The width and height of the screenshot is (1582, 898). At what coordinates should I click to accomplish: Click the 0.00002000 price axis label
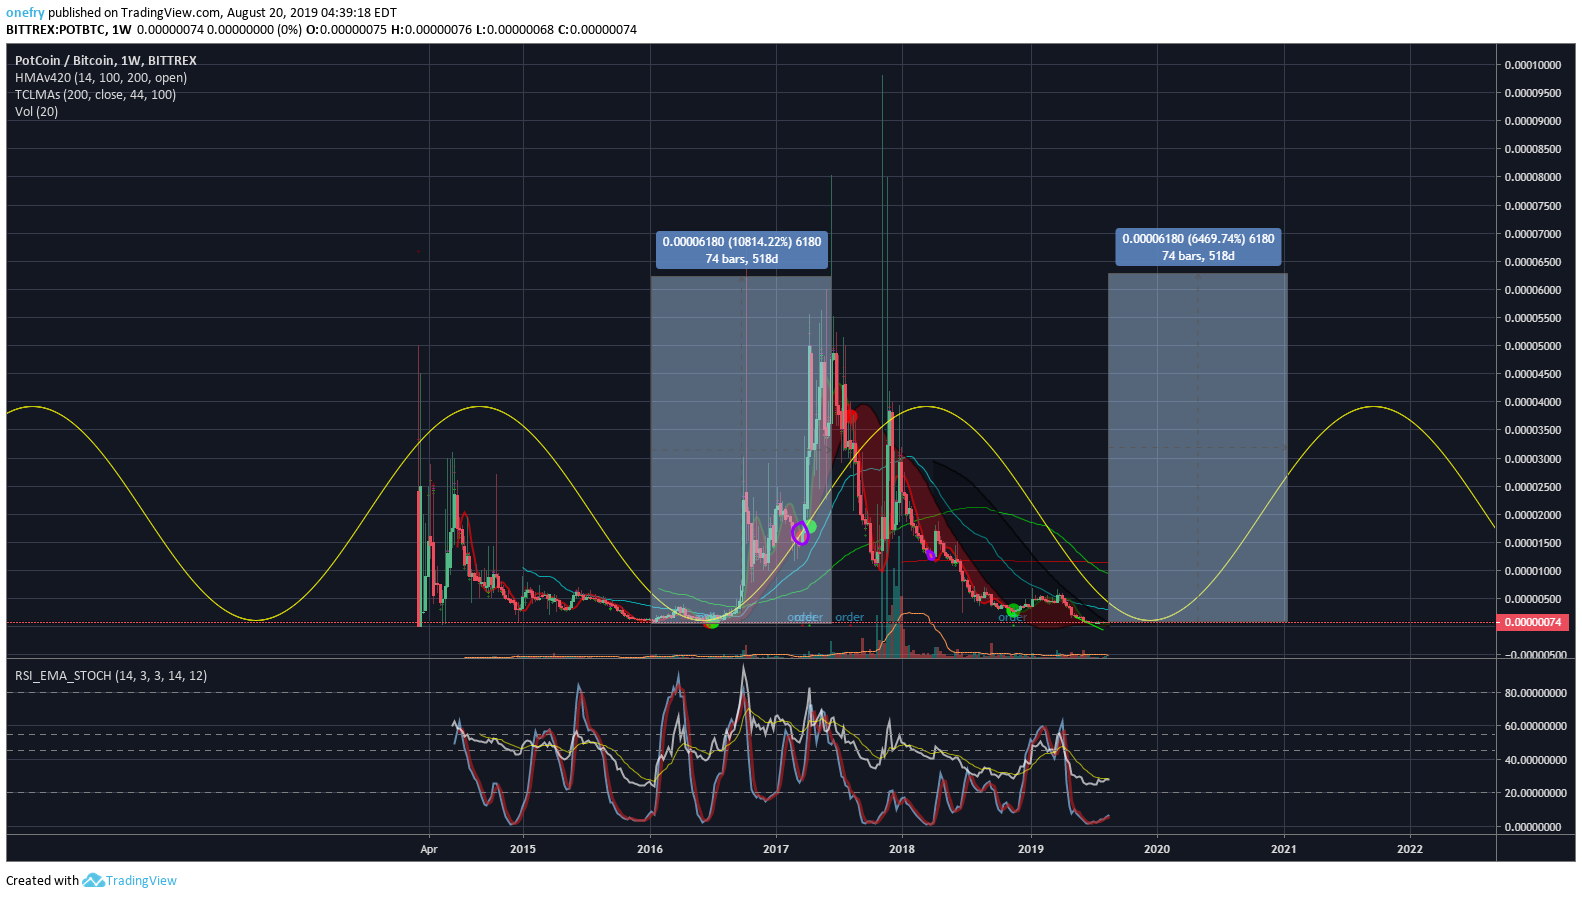pos(1533,515)
